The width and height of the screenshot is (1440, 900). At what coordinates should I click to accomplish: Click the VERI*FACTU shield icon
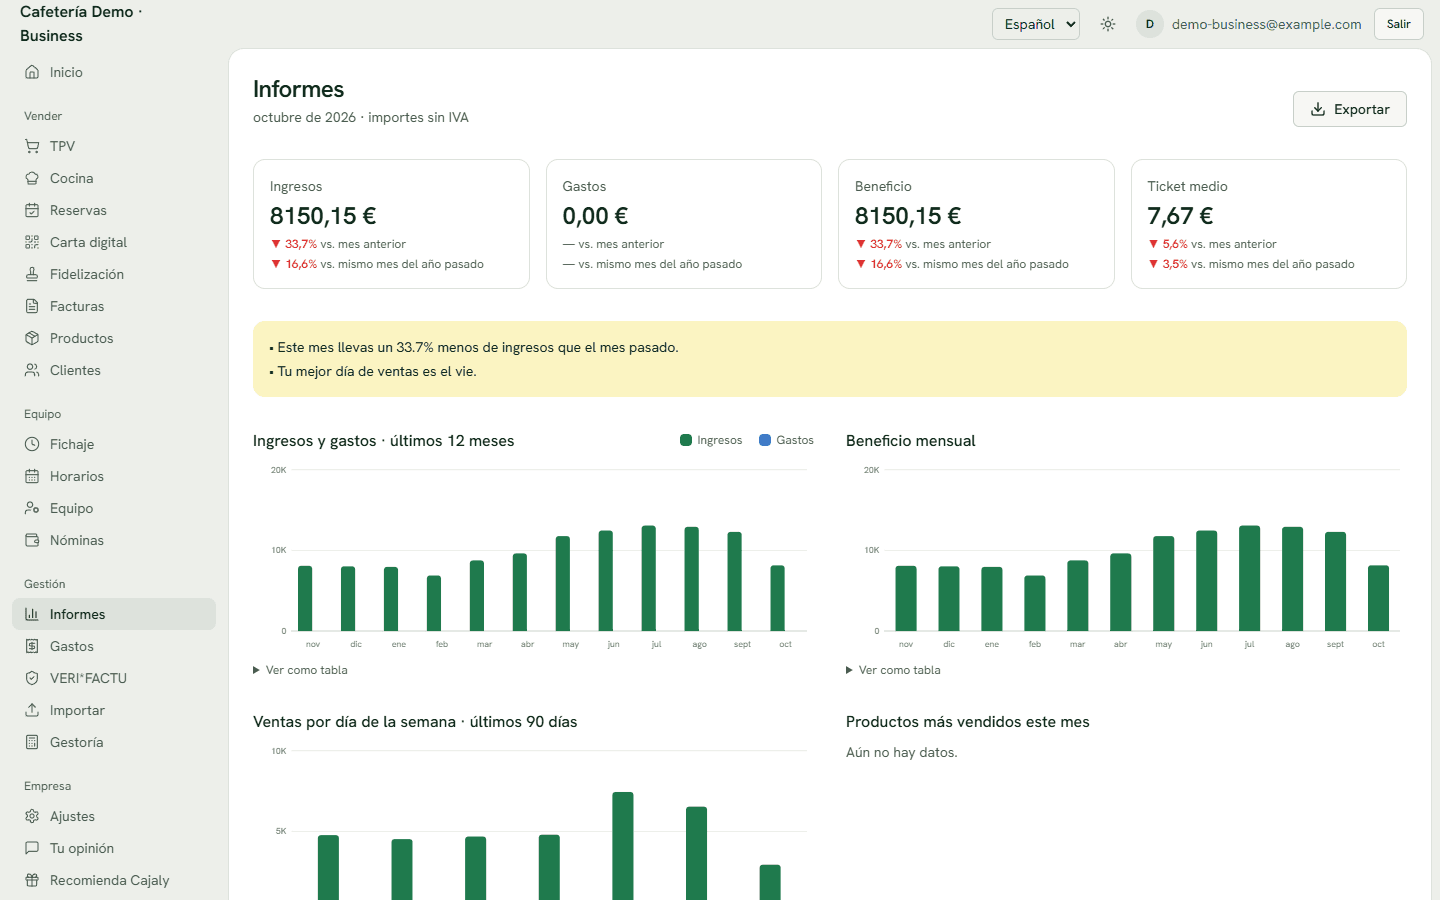[32, 678]
